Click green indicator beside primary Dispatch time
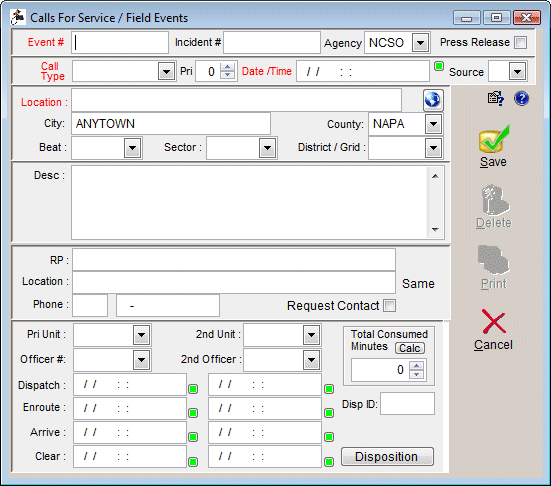Image resolution: width=551 pixels, height=486 pixels. click(x=193, y=389)
